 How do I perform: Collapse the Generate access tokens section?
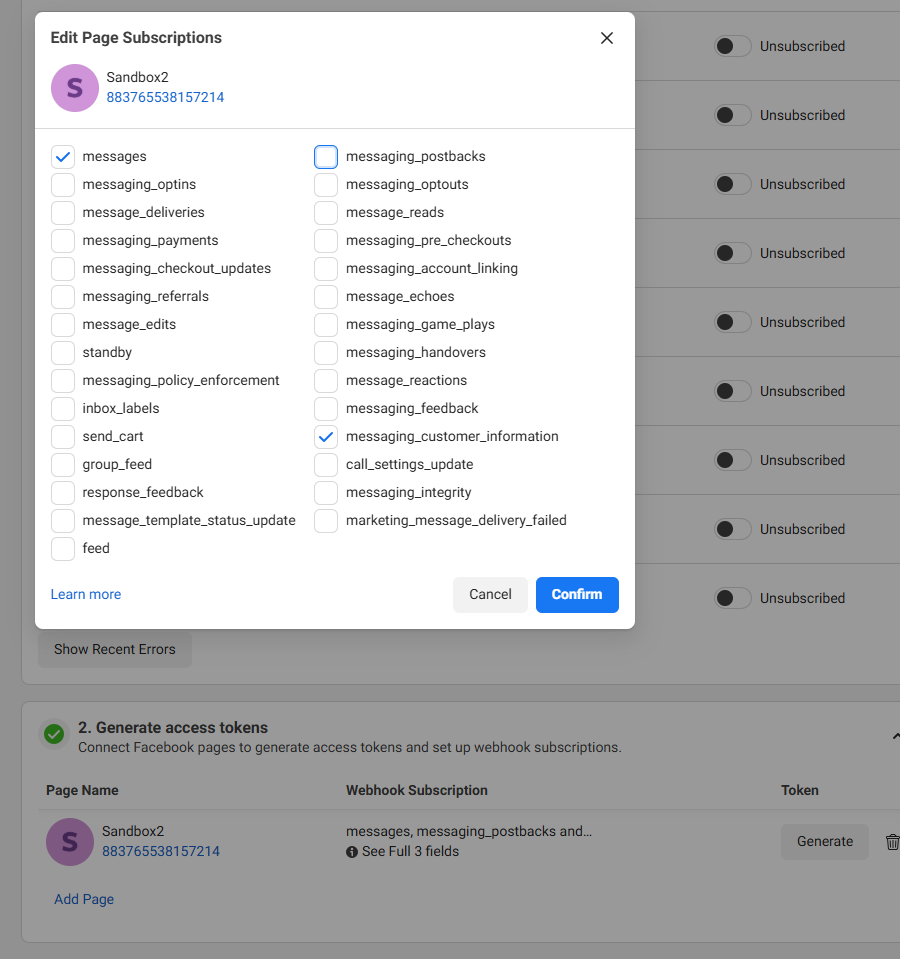(x=894, y=736)
